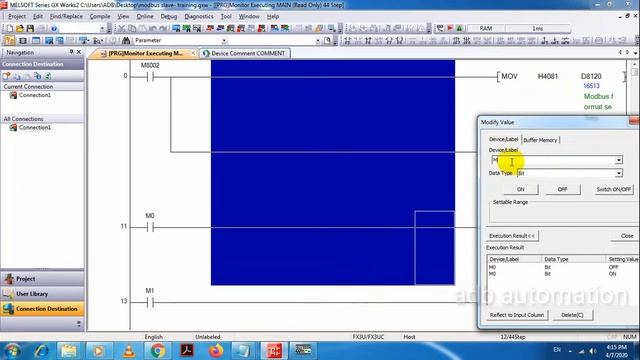Click 'D8120' operand in MOV instruction
The image size is (640, 360).
(591, 76)
